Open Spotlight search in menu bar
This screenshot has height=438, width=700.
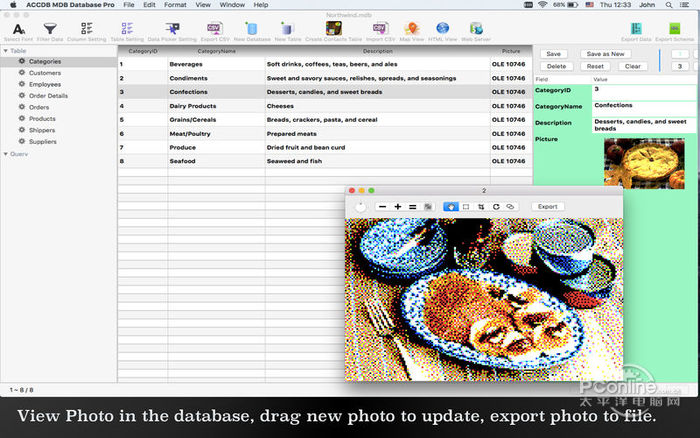(x=668, y=5)
